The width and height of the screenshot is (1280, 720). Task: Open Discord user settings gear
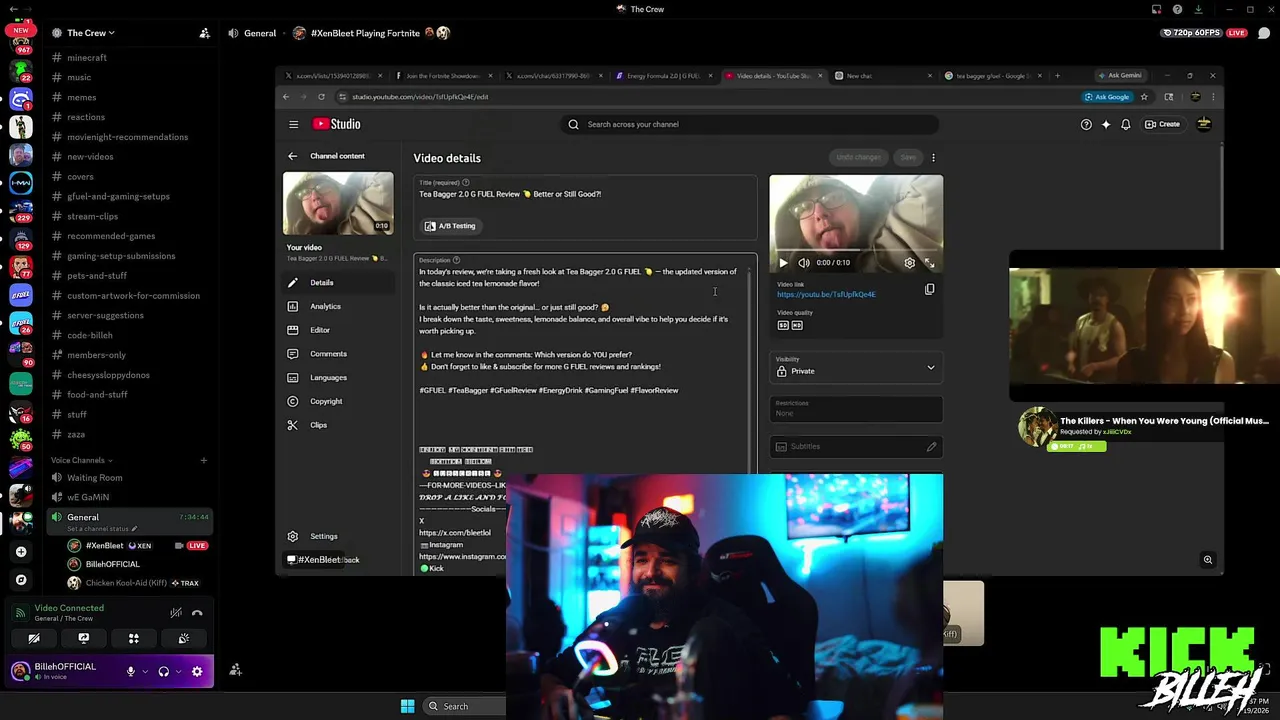[x=197, y=672]
